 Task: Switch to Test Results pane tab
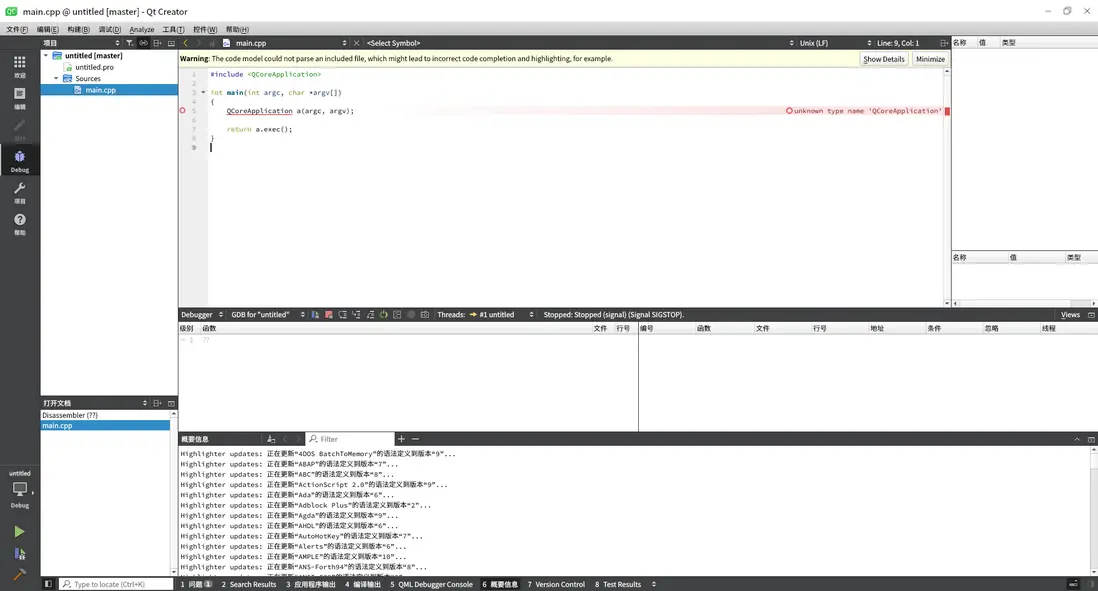[x=618, y=584]
